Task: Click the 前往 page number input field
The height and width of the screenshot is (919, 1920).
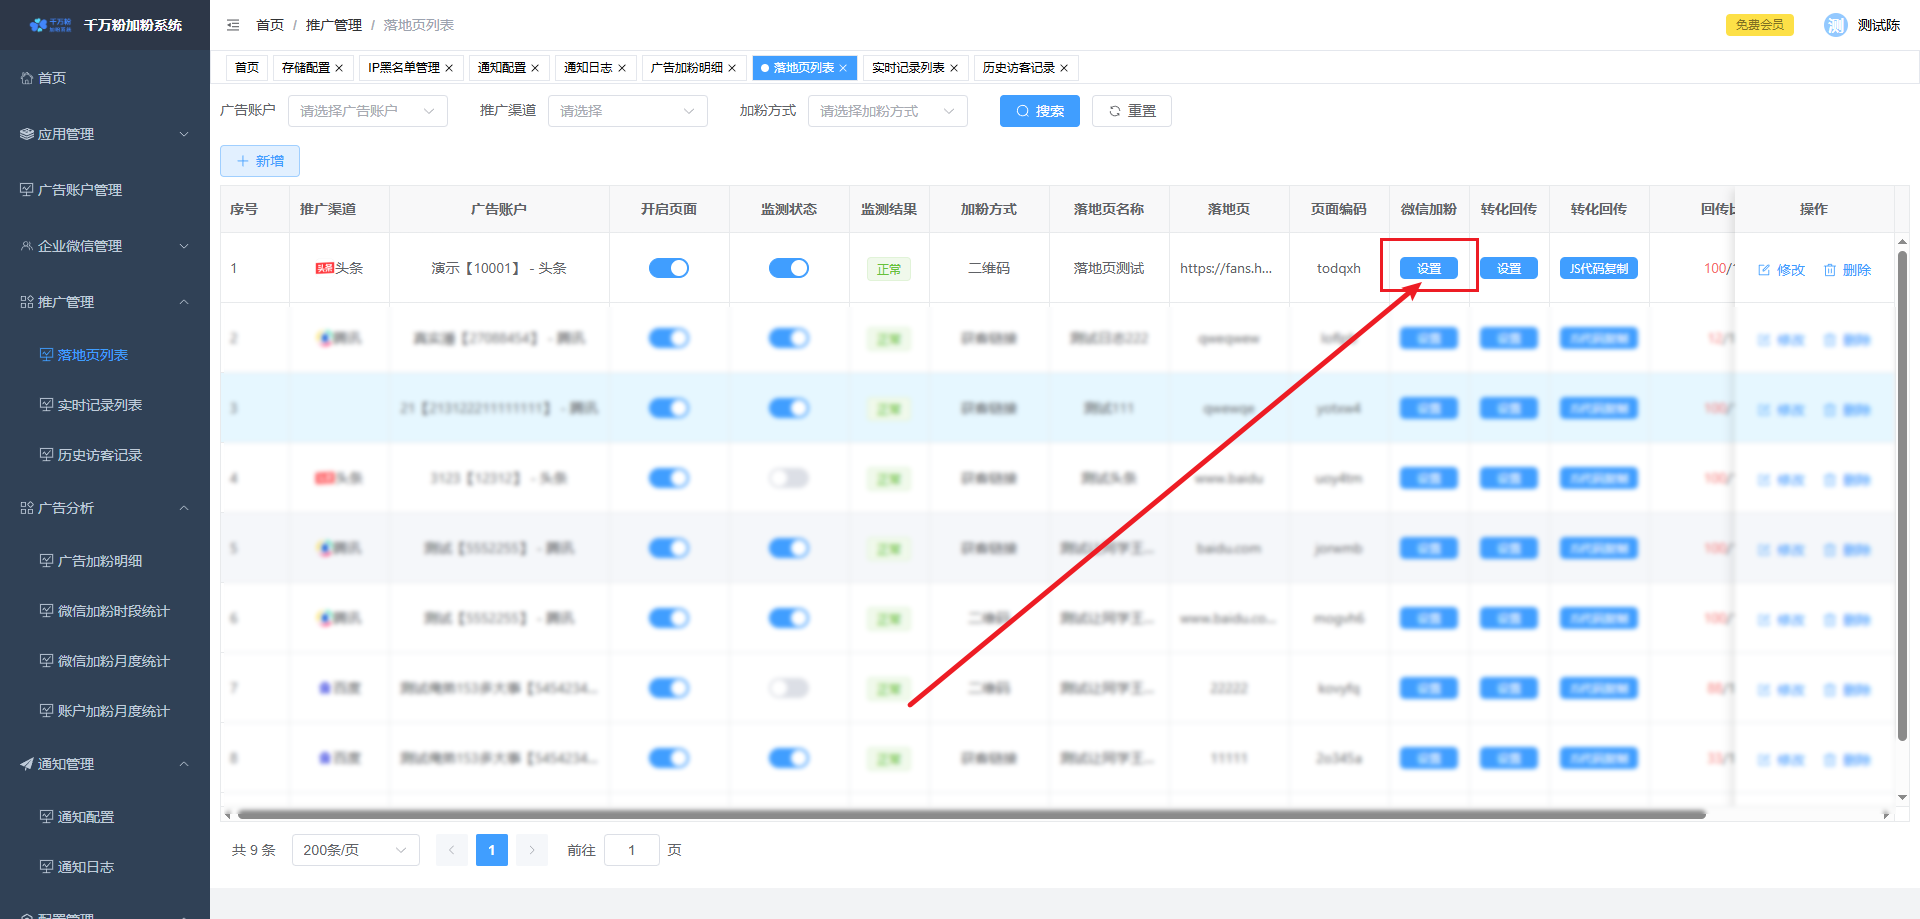Action: 631,850
